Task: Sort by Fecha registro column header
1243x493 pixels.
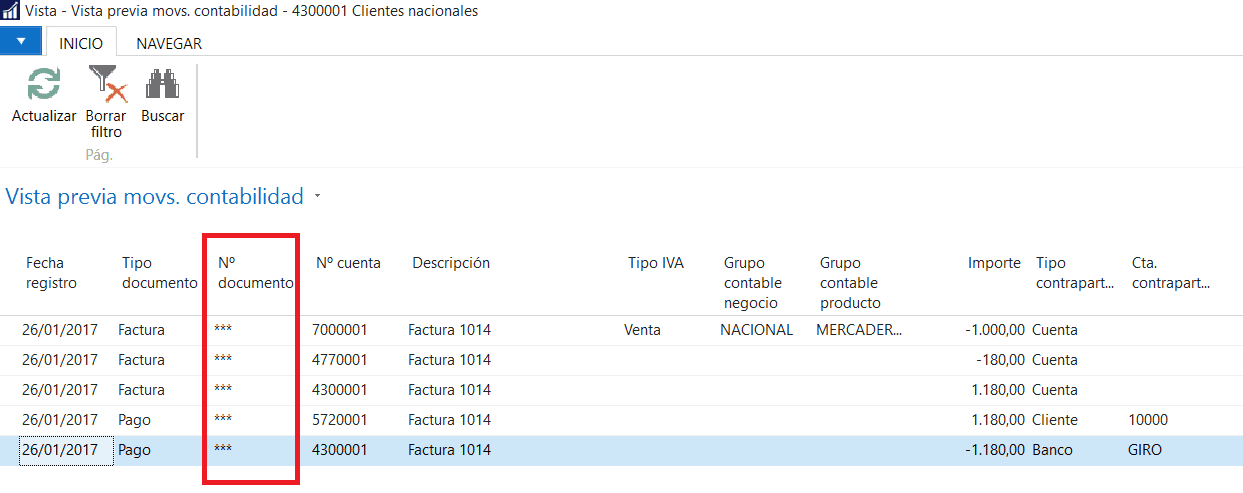Action: coord(51,273)
